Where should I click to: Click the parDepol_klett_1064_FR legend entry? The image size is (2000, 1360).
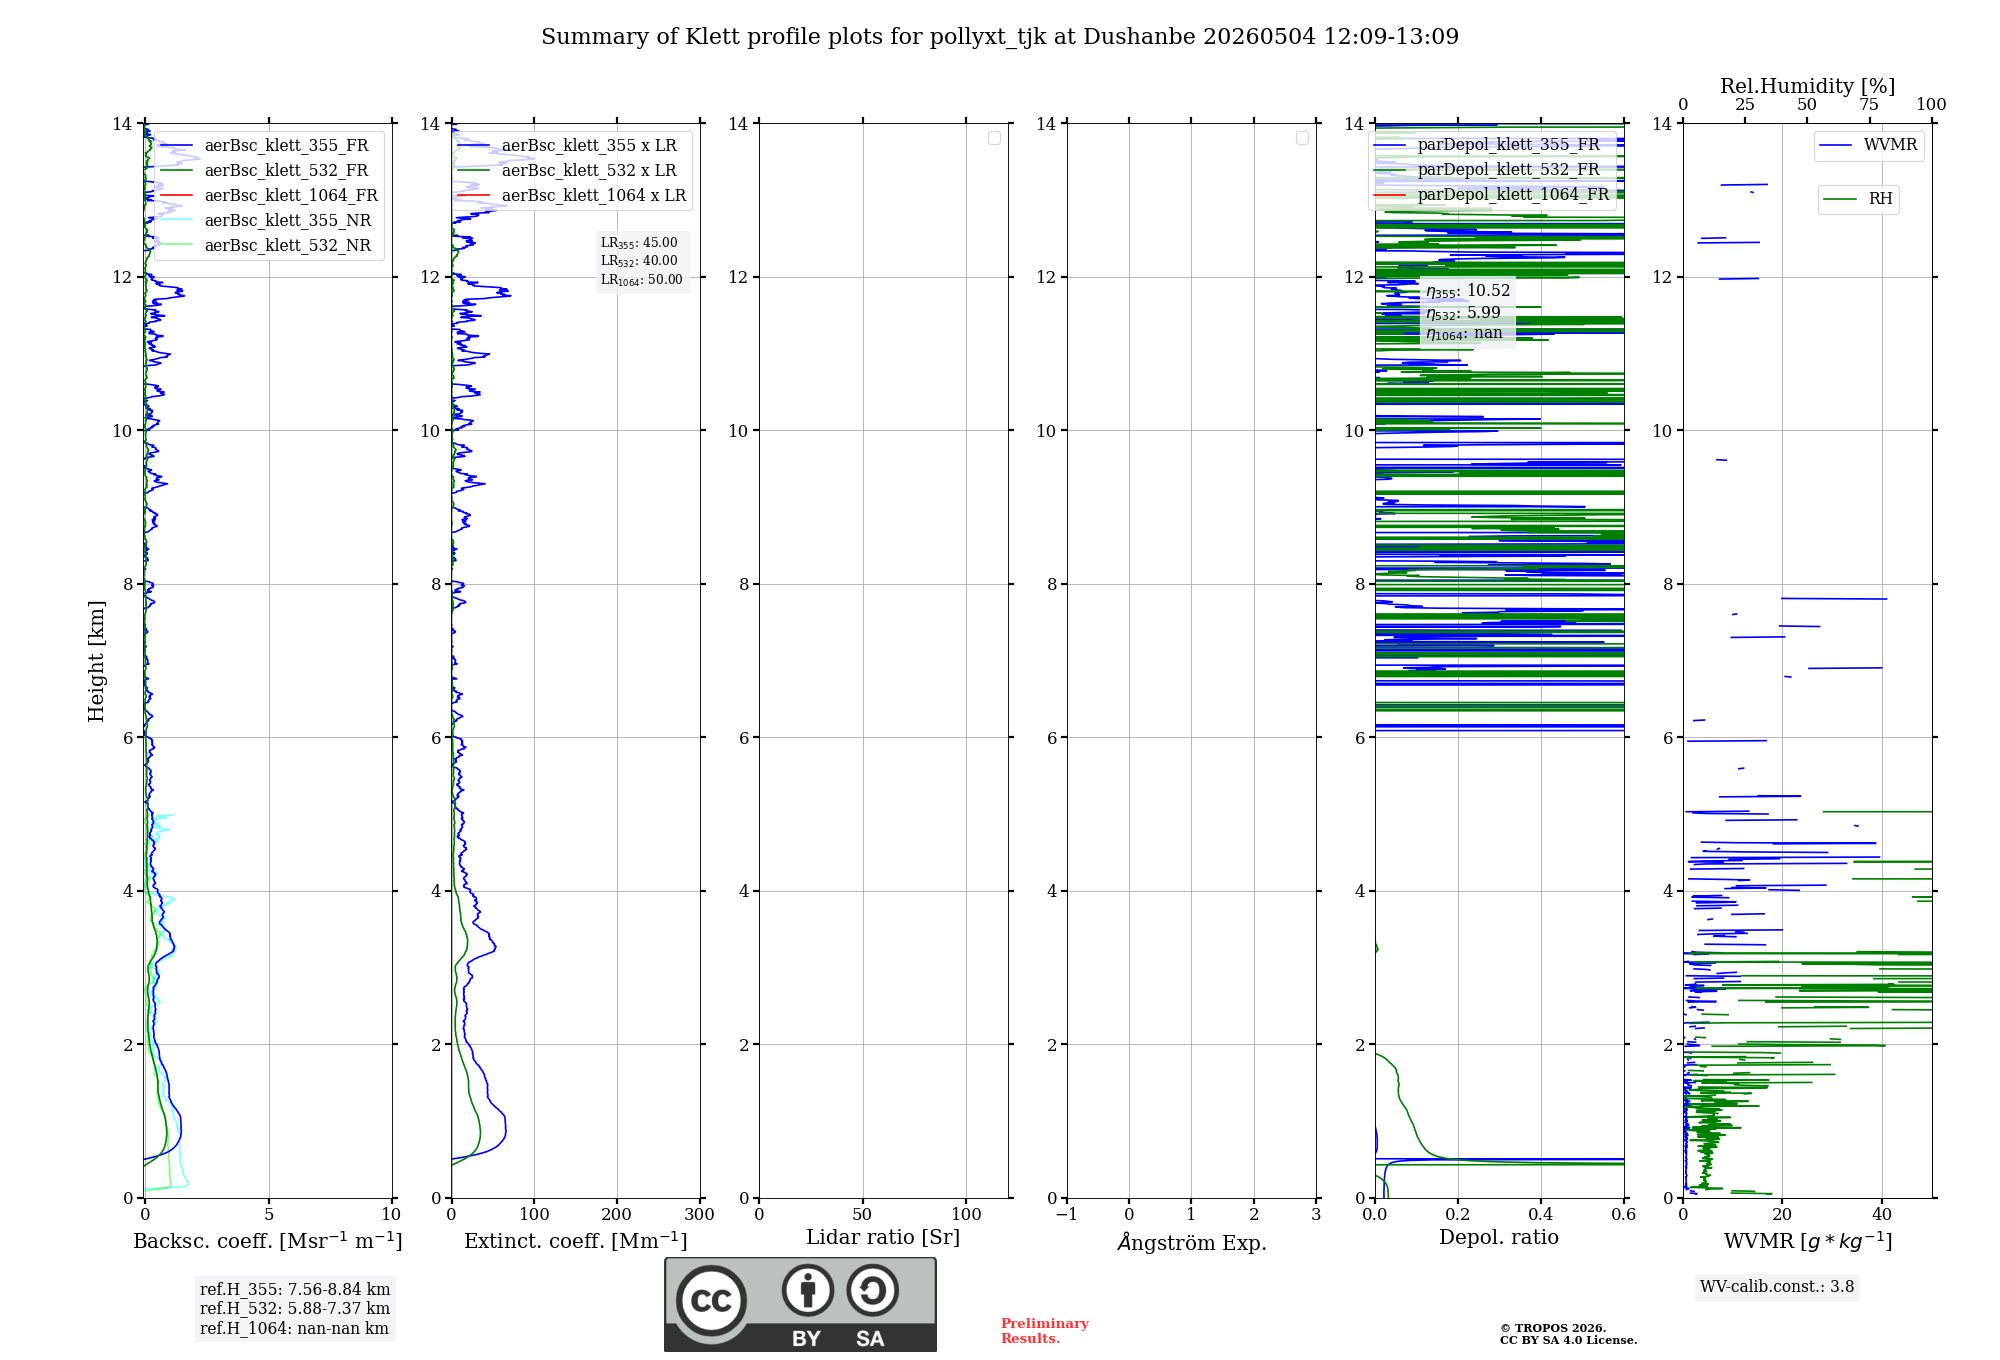[x=1492, y=195]
